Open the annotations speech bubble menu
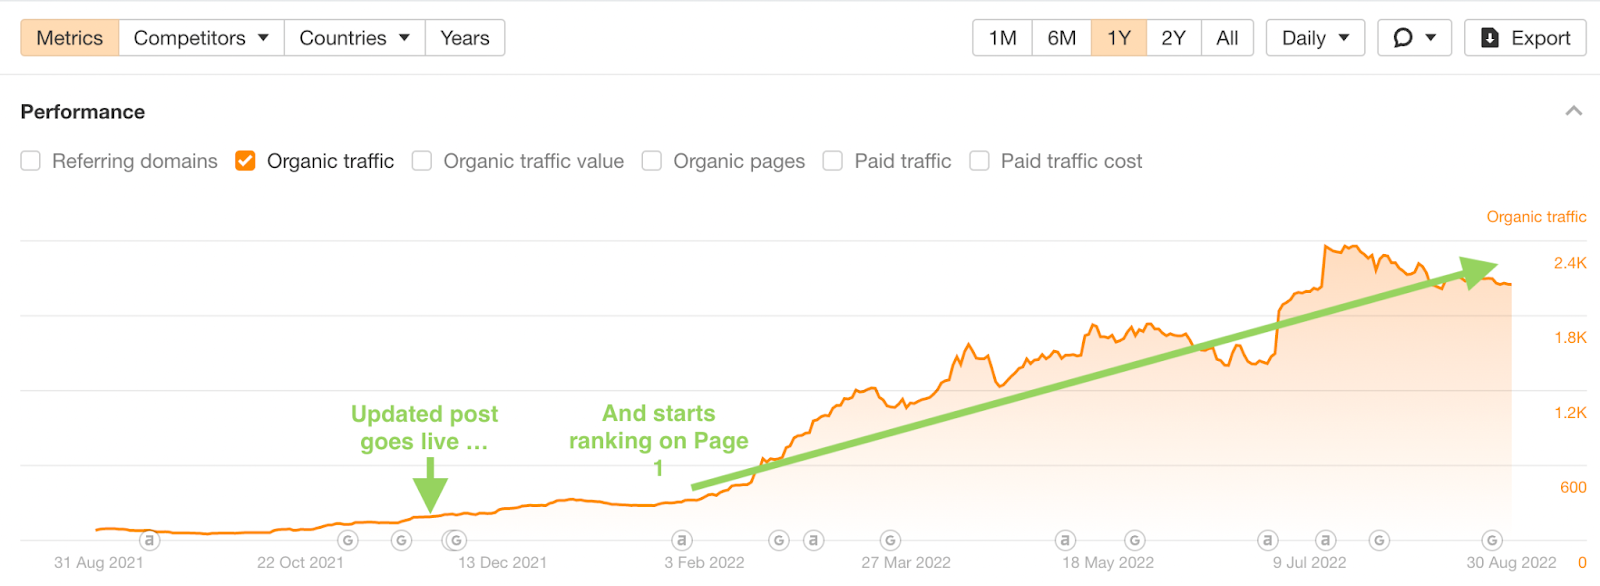1600x586 pixels. 1414,38
